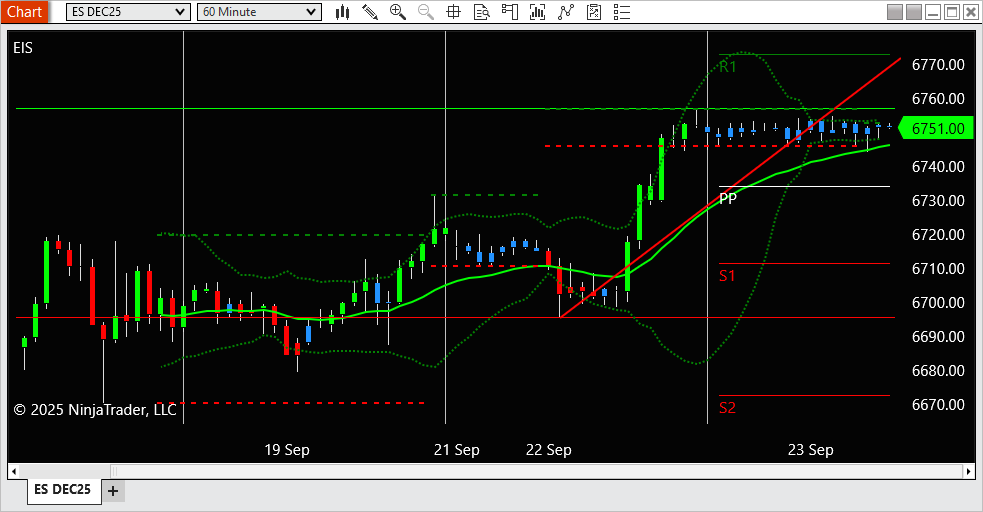Click the S2 pivot label

[x=727, y=408]
